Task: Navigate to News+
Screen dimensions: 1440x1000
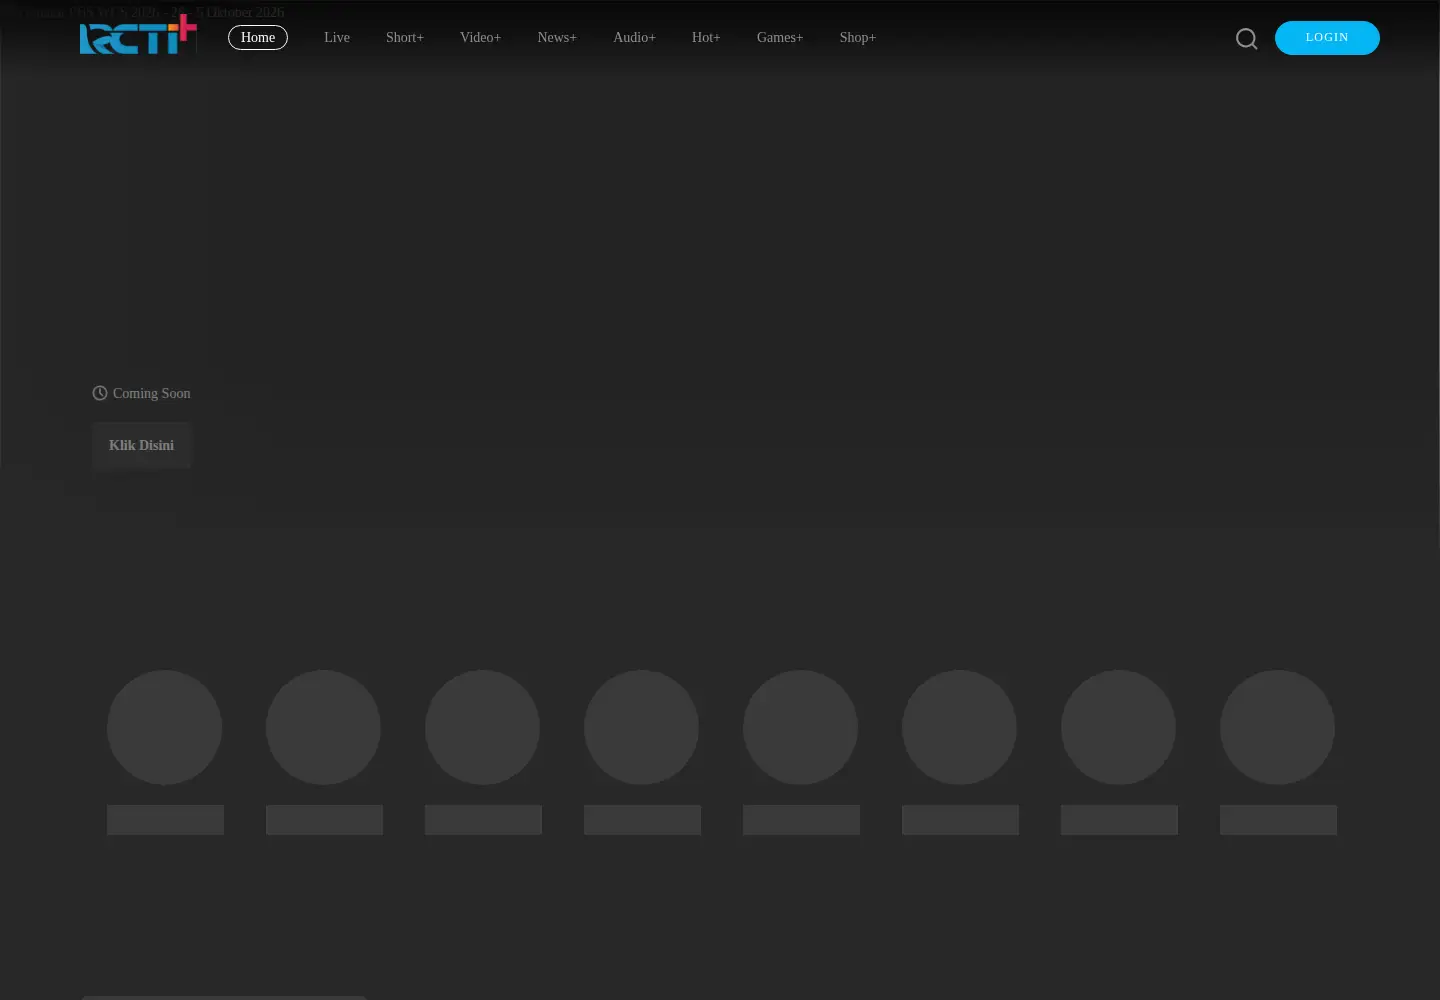Action: [557, 37]
